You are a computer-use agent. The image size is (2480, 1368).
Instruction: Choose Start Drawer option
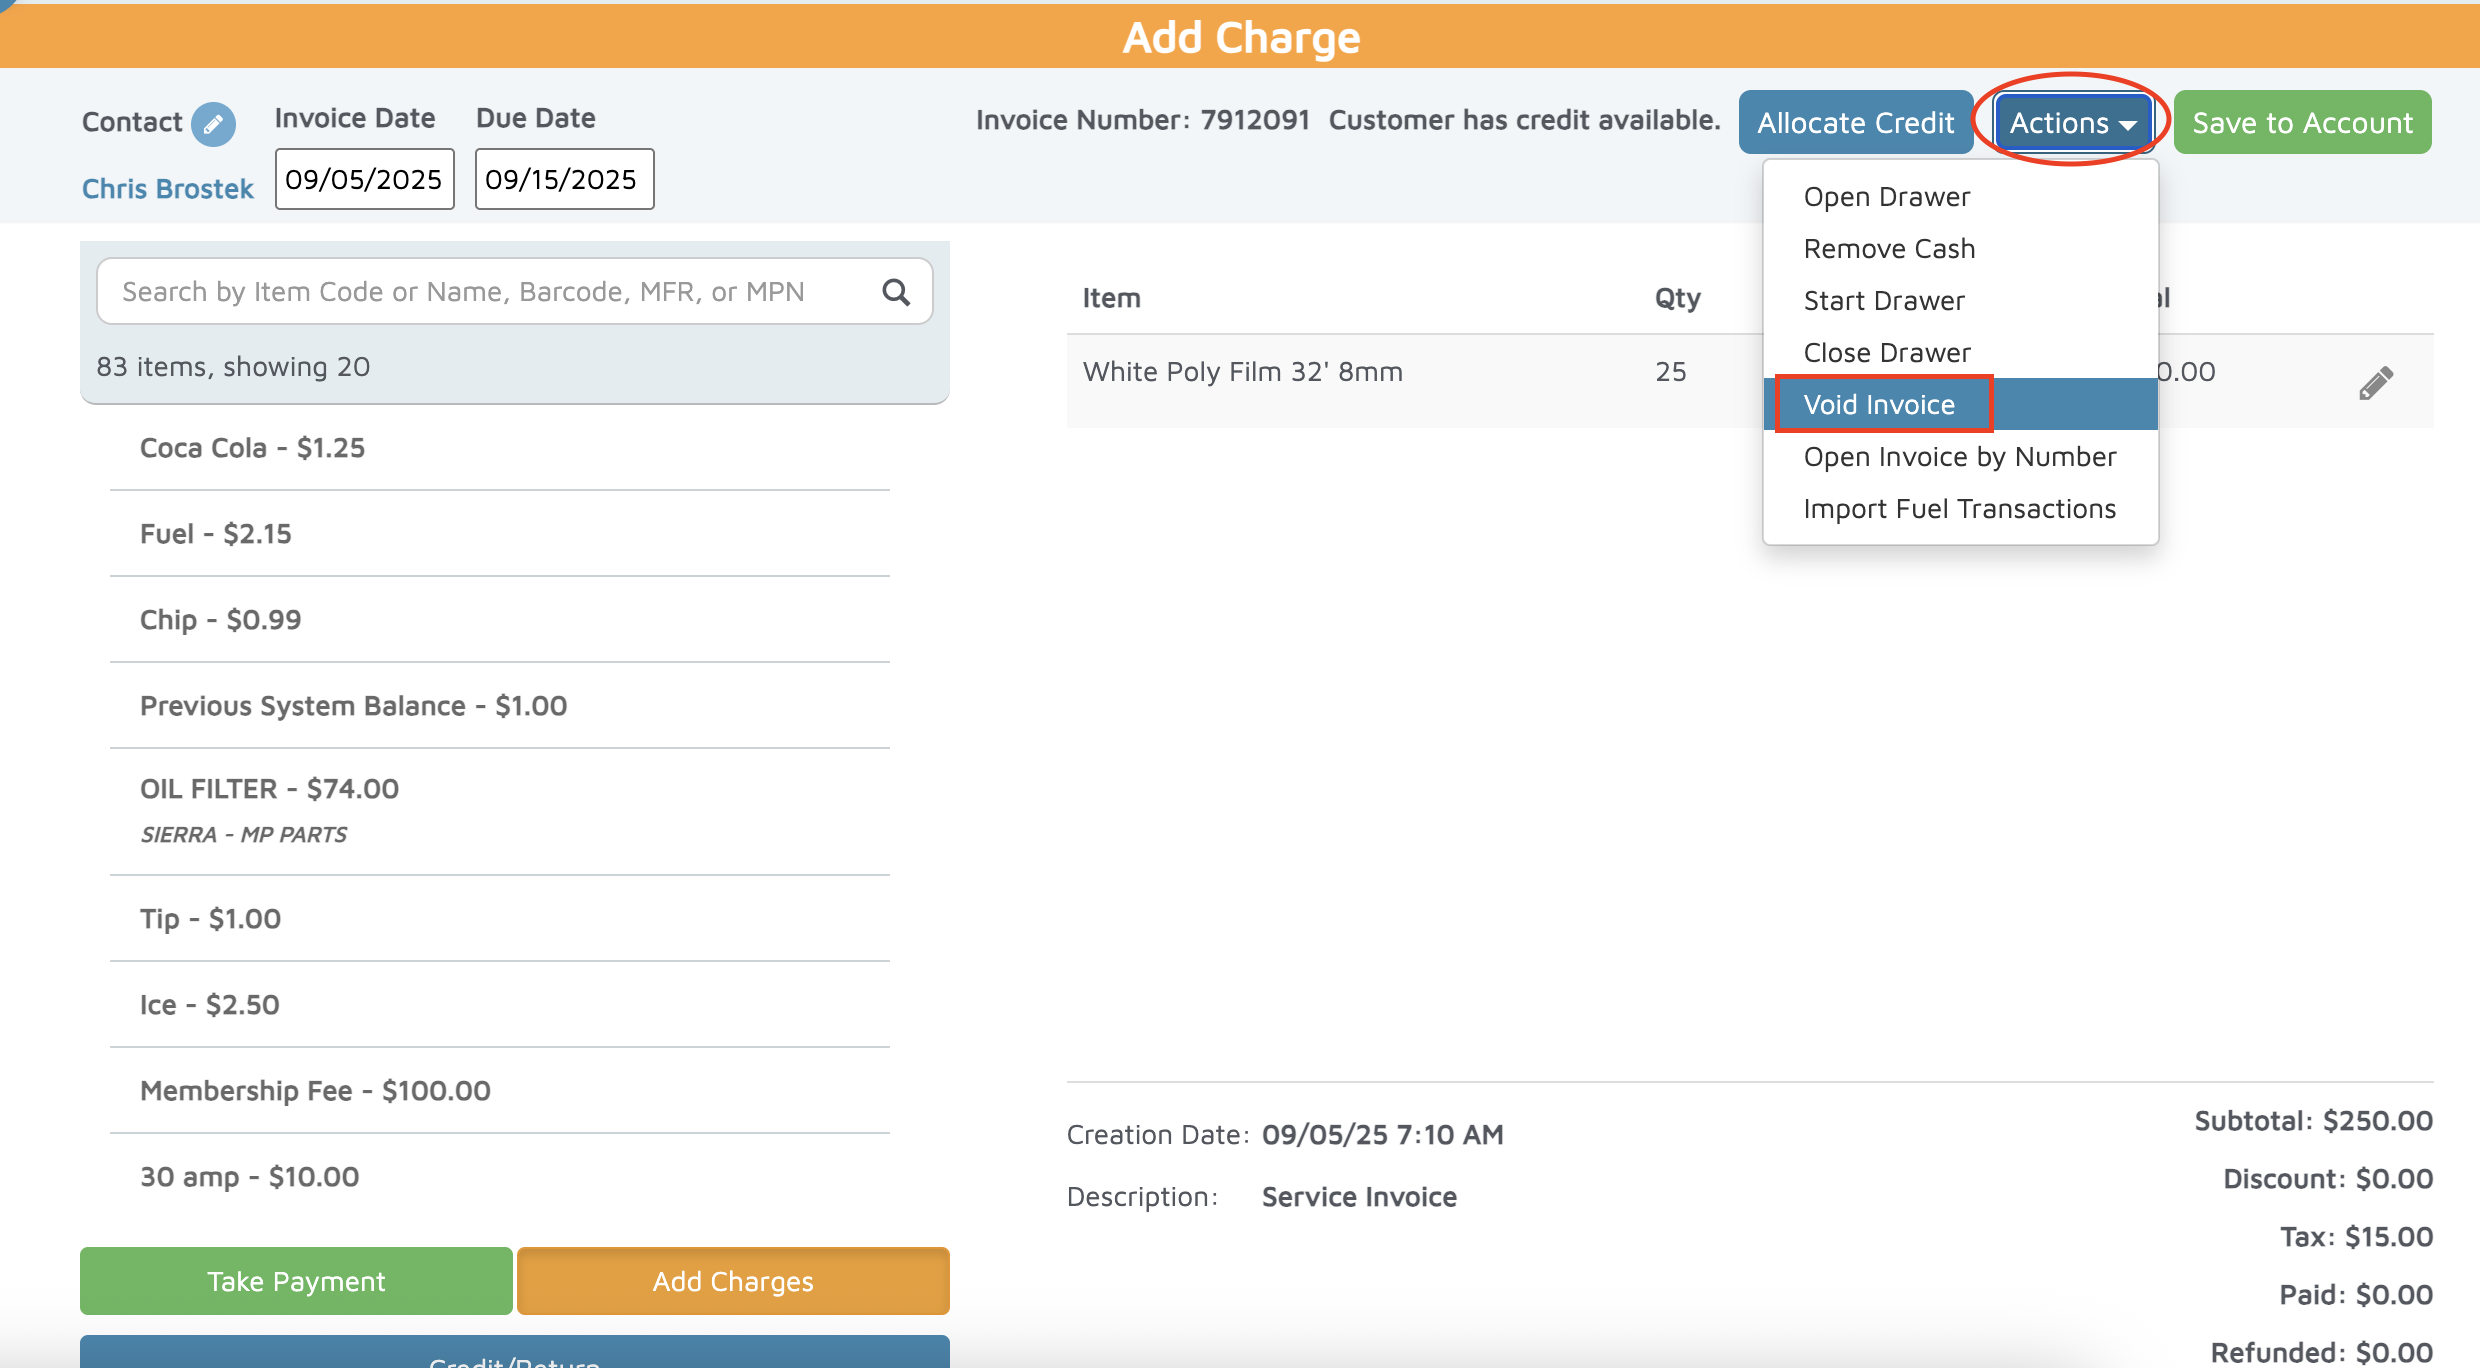1884,301
